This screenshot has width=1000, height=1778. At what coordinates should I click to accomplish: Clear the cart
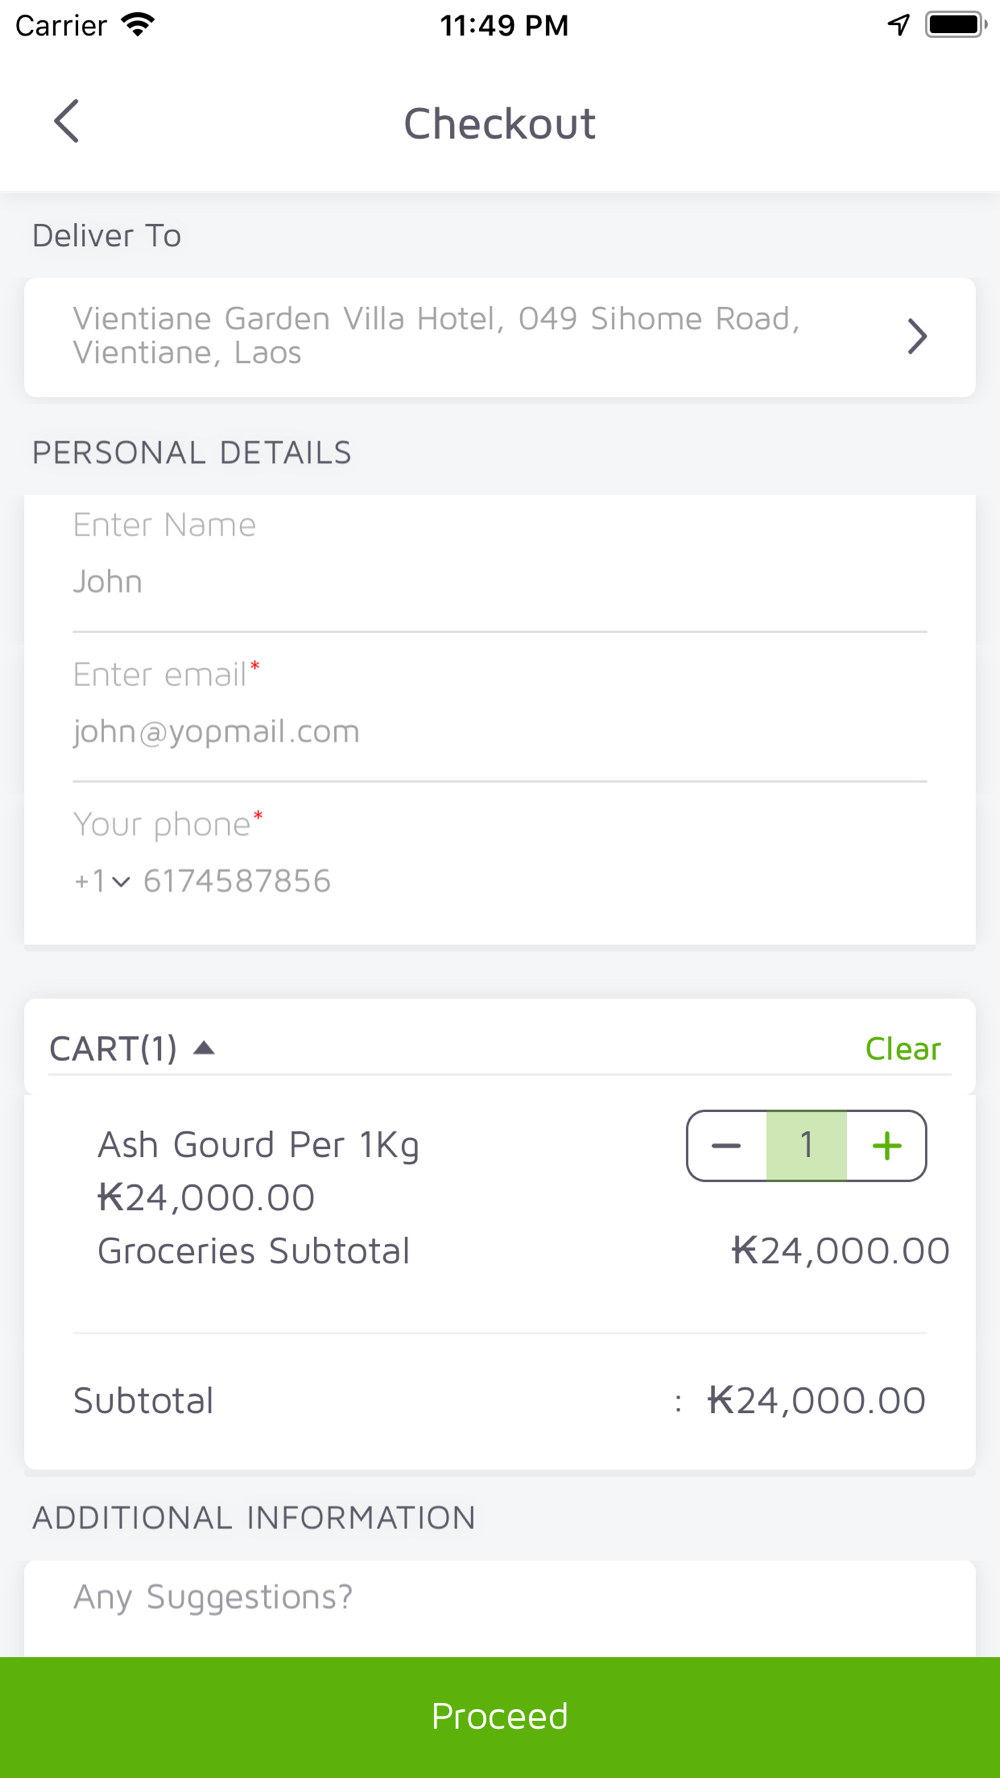903,1048
